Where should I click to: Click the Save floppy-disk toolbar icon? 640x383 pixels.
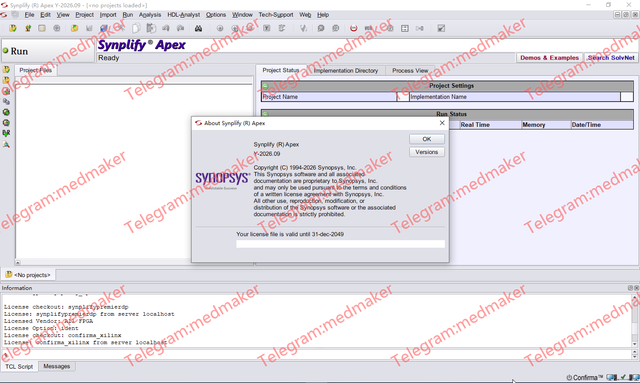(89, 28)
